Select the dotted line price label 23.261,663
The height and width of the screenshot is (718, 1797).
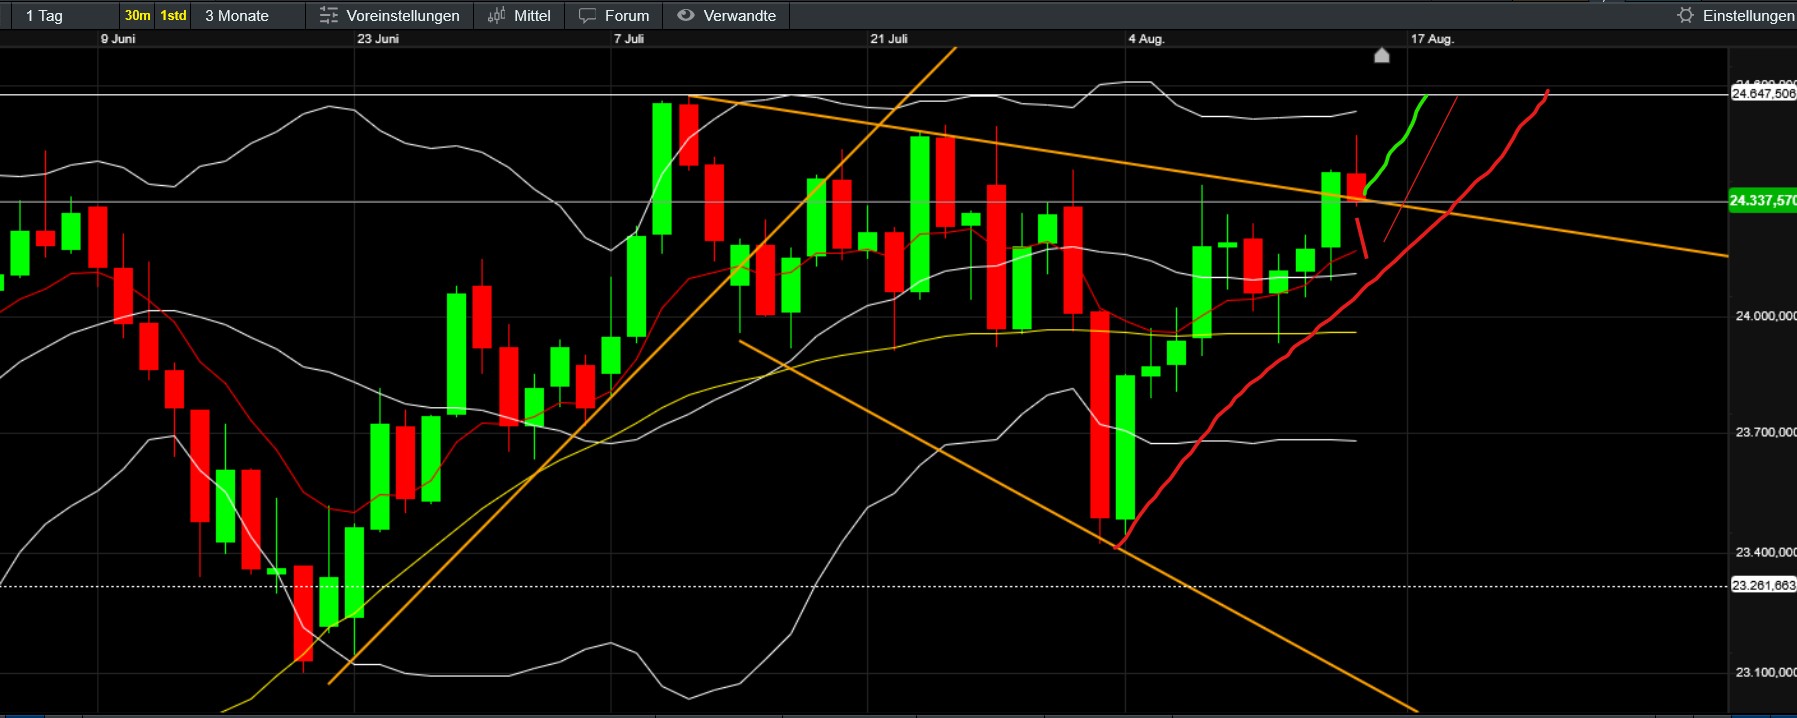tap(1764, 585)
